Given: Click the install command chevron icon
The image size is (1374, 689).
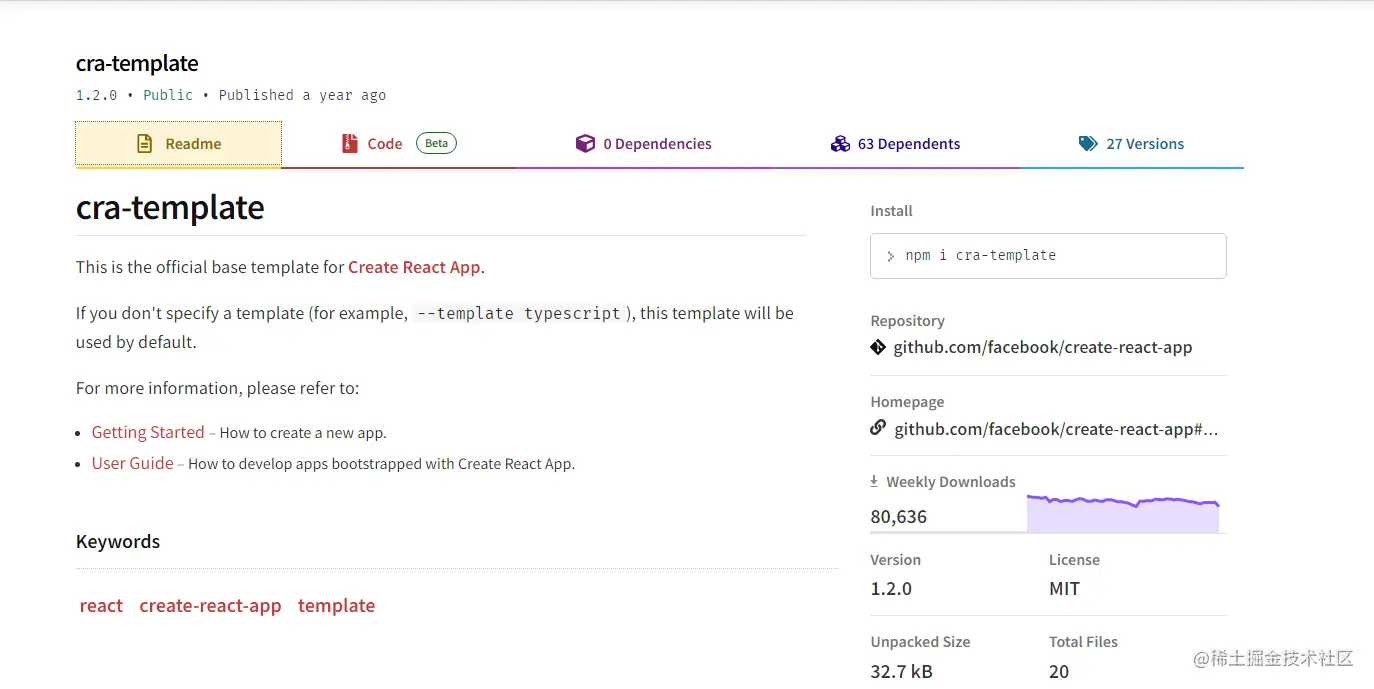Looking at the screenshot, I should pos(891,256).
